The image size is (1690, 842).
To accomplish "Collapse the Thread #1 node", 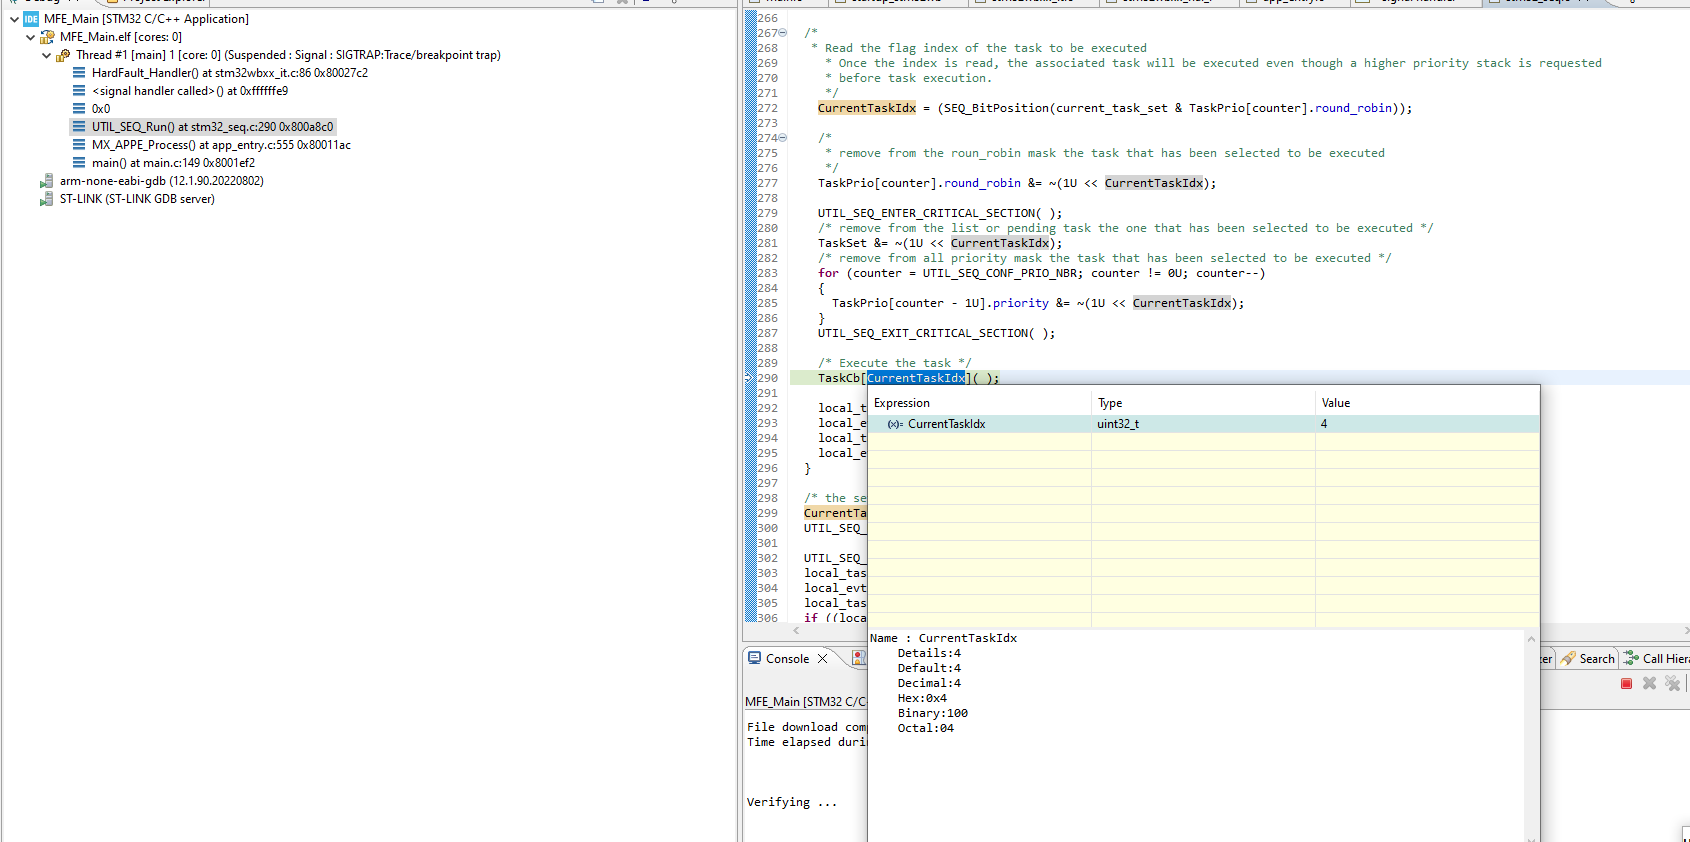I will pos(46,55).
